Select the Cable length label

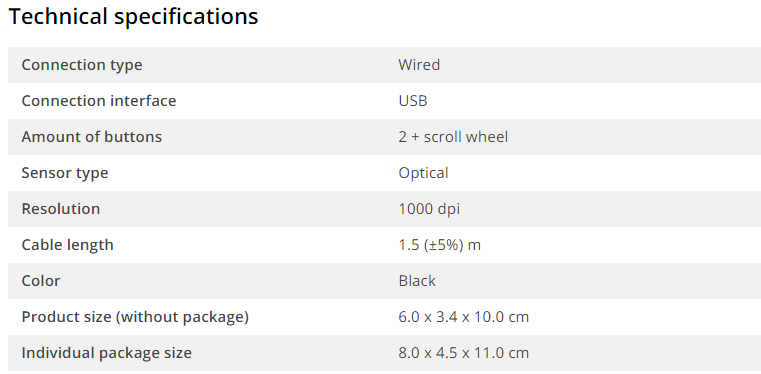coord(67,245)
